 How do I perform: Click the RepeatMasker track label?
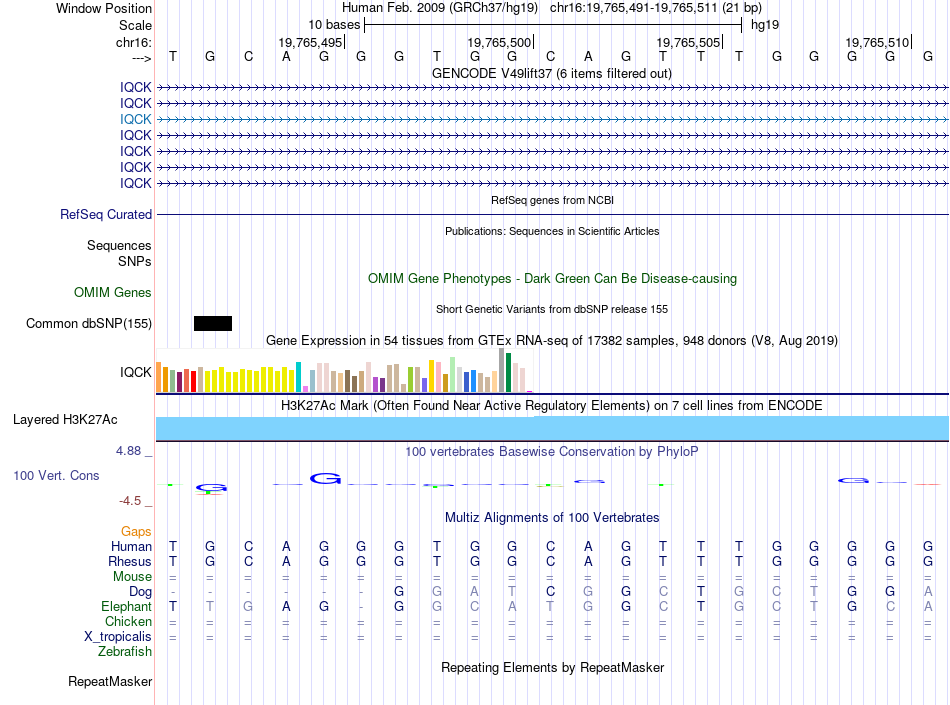point(110,681)
